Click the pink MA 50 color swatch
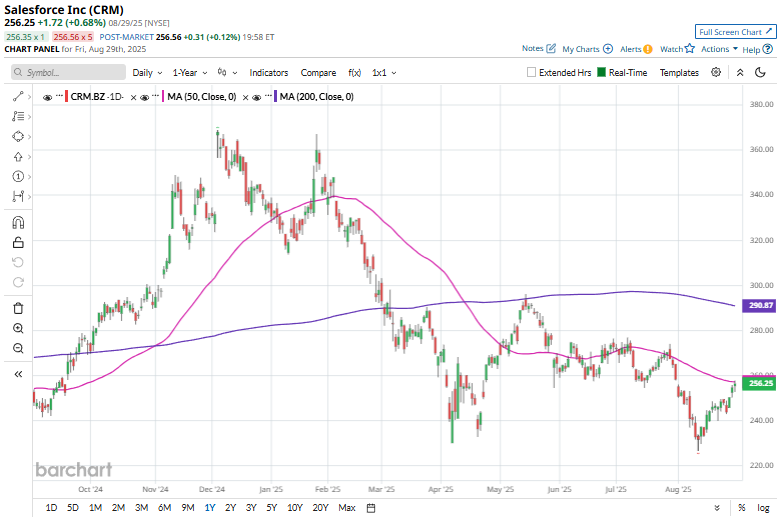This screenshot has height=523, width=781. click(163, 97)
